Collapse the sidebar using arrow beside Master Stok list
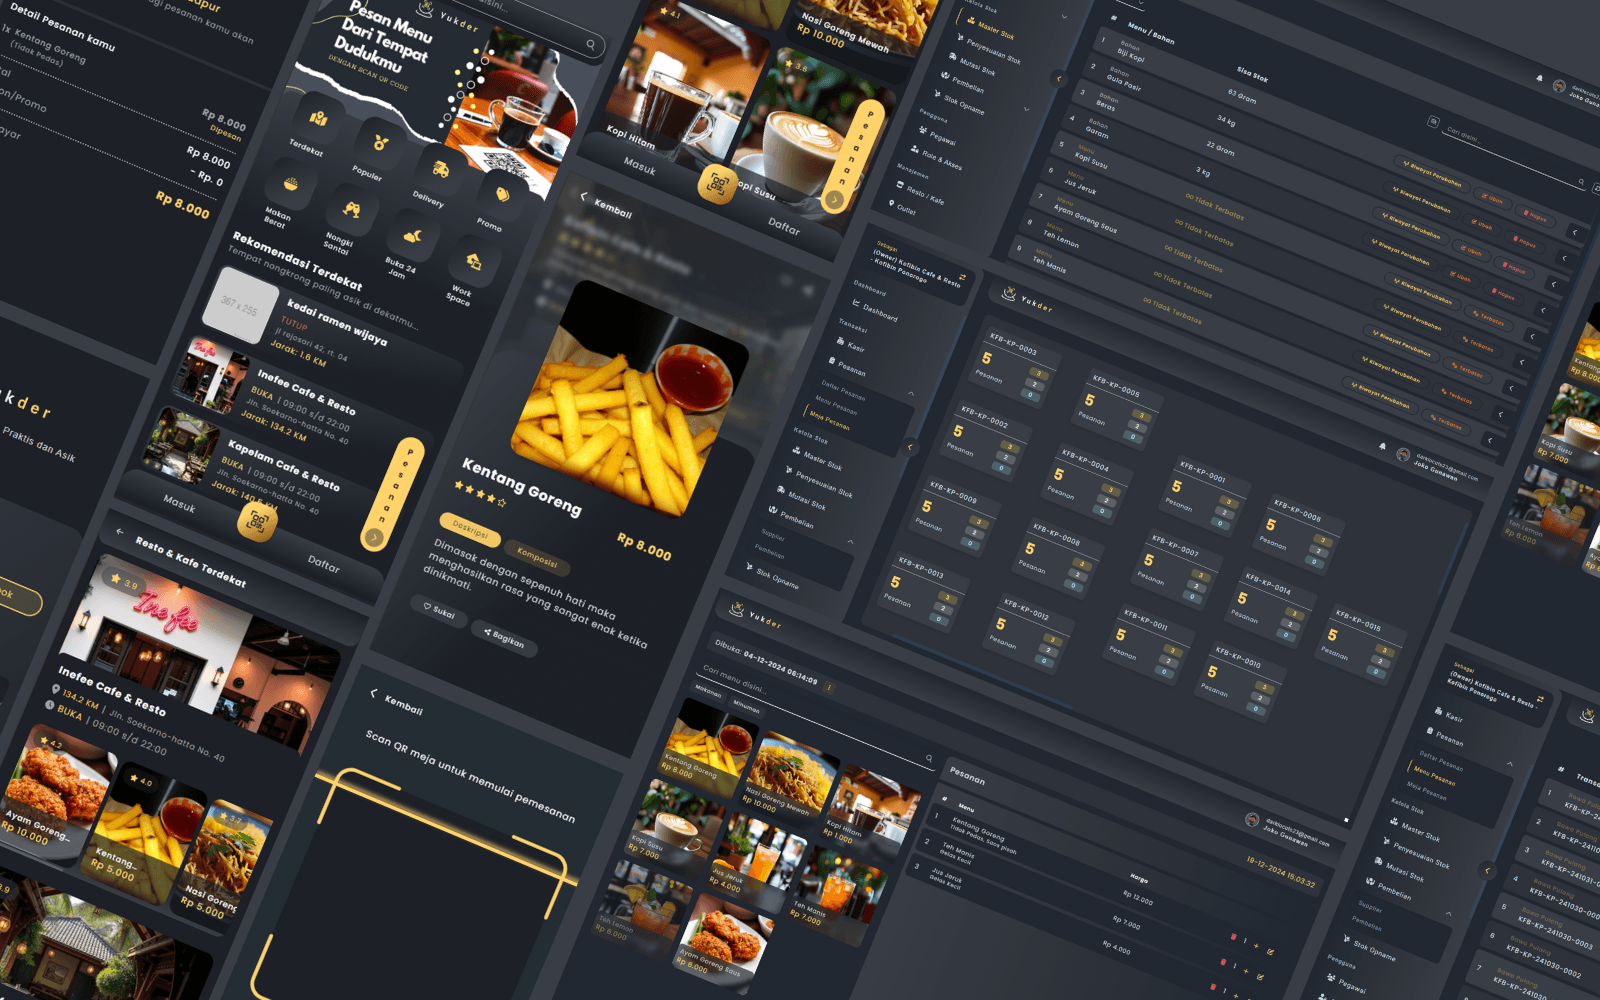Screen dimensions: 1600x1000 1059,79
